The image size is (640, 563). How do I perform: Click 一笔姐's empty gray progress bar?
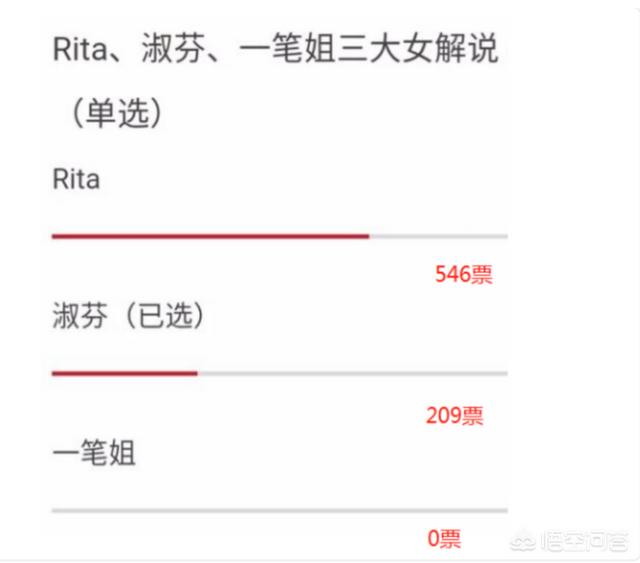(280, 510)
